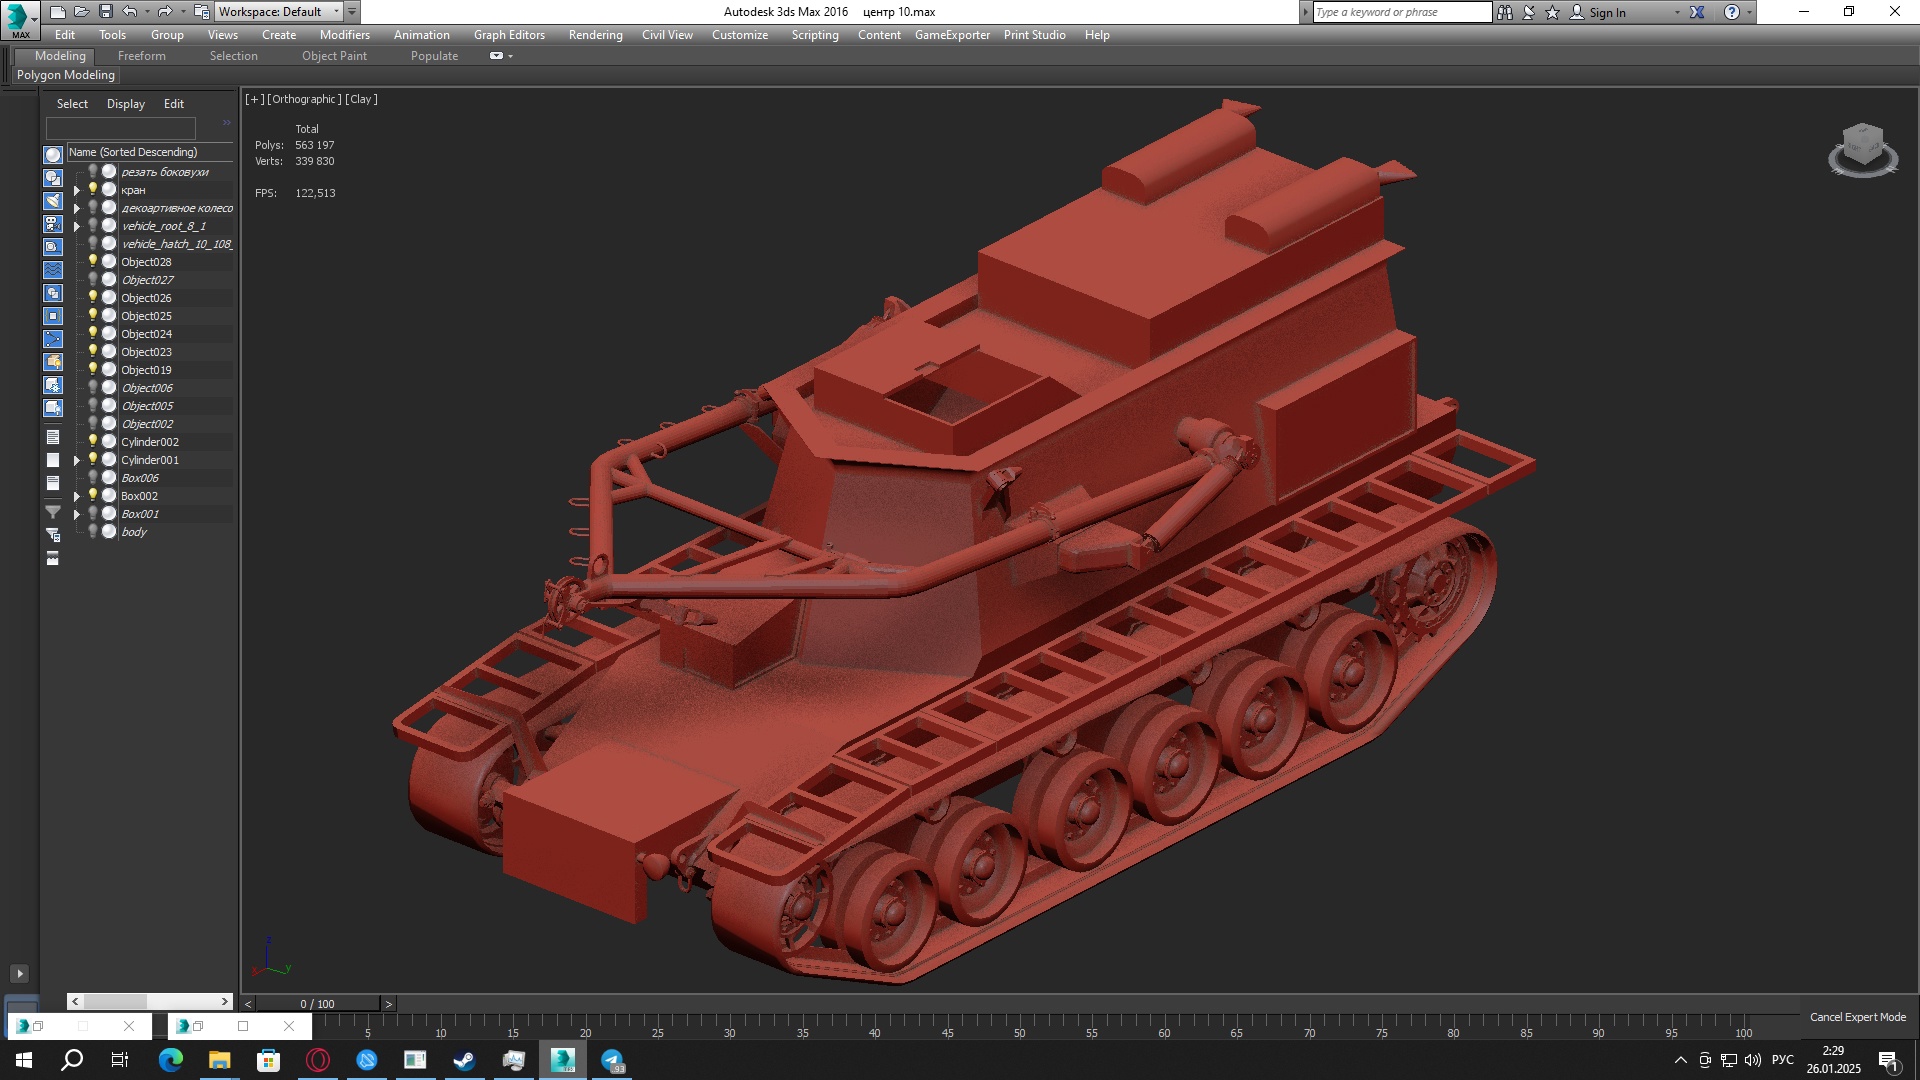1920x1080 pixels.
Task: Open Autodesk Exchange X icon
Action: [x=1697, y=12]
